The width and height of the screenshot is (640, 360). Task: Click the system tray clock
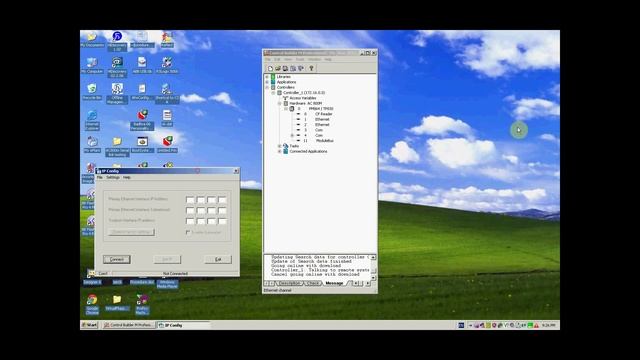coord(549,325)
